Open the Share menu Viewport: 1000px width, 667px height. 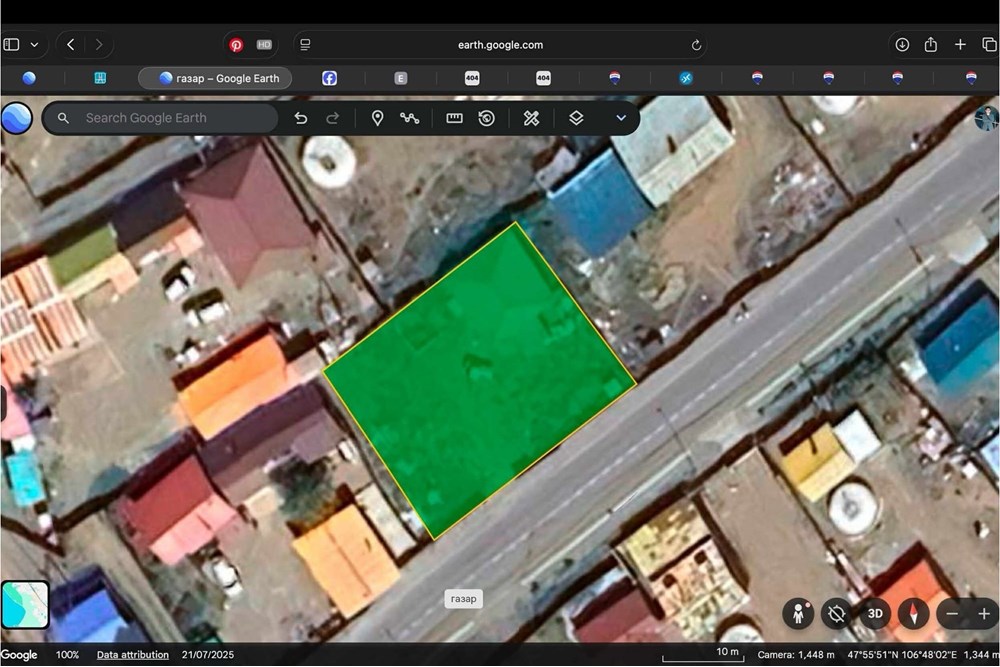930,44
